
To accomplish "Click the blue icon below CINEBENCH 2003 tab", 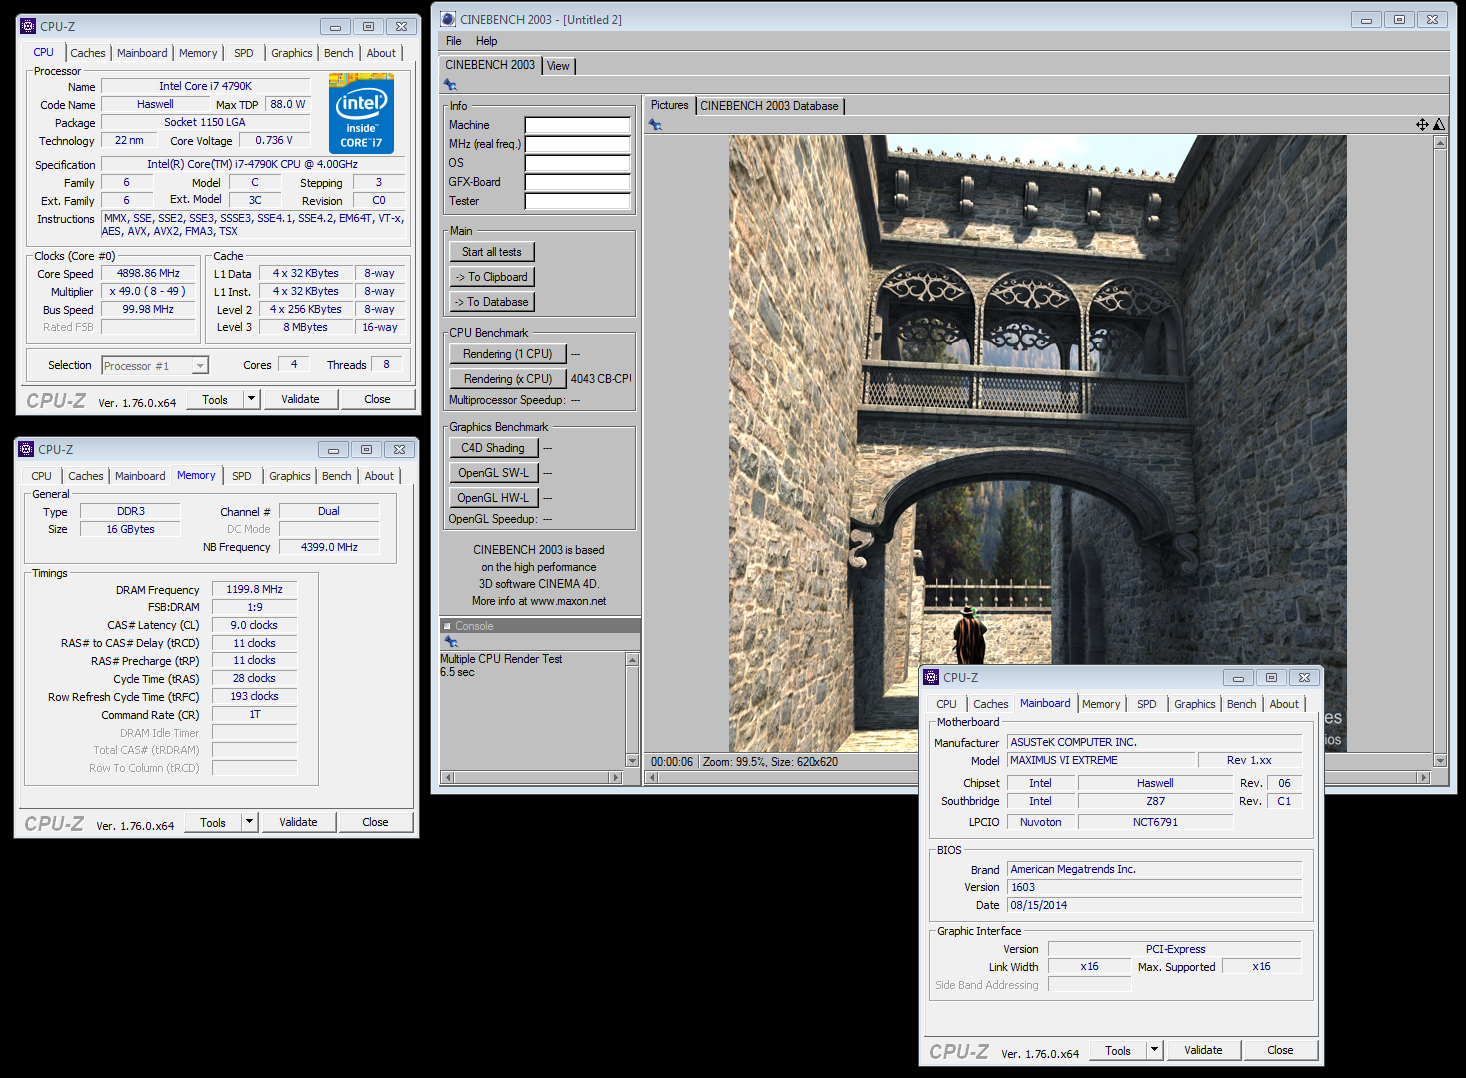I will point(450,85).
